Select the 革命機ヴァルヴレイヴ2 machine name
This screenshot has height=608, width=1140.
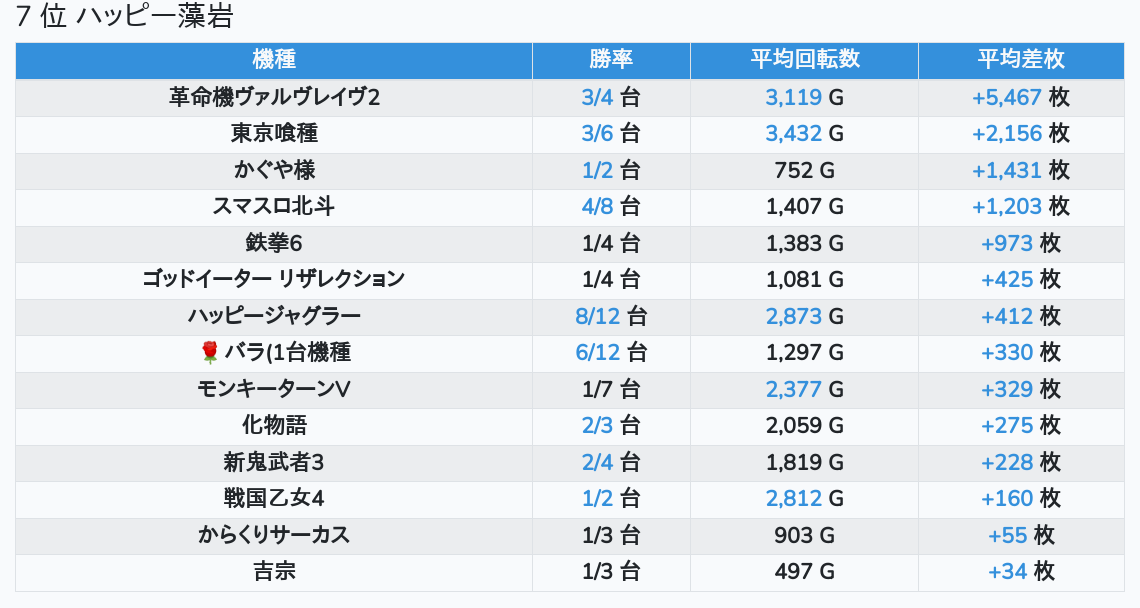coord(274,97)
